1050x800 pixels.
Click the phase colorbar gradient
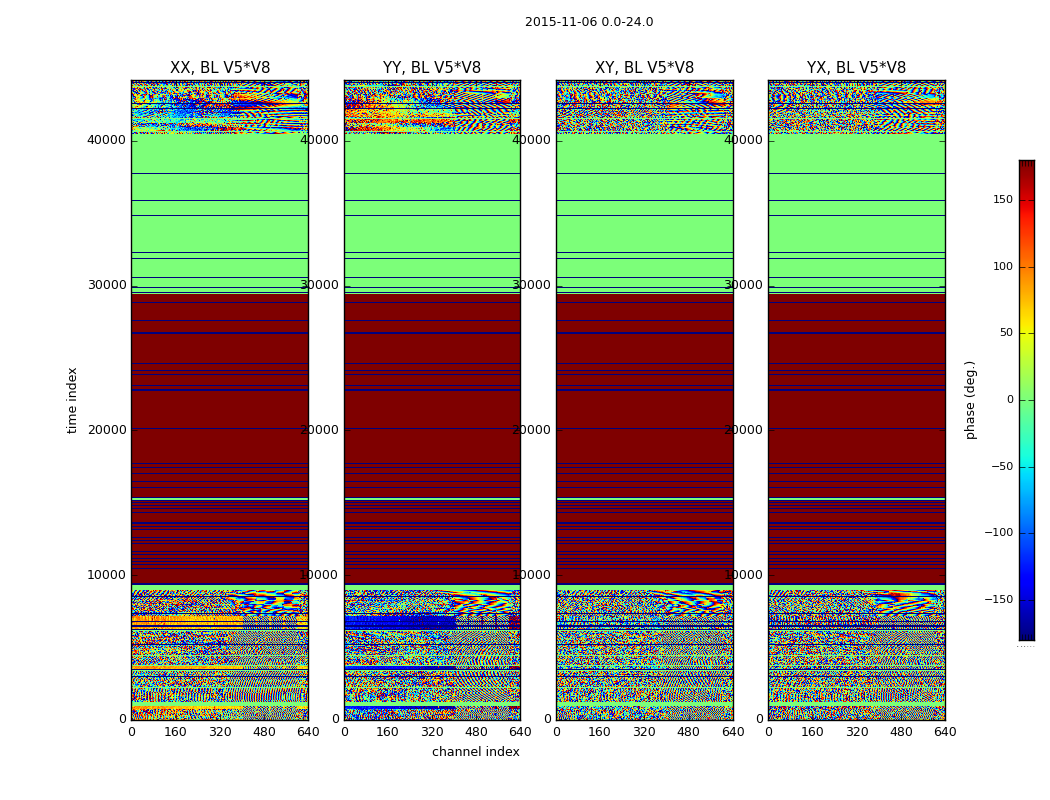pos(1026,400)
